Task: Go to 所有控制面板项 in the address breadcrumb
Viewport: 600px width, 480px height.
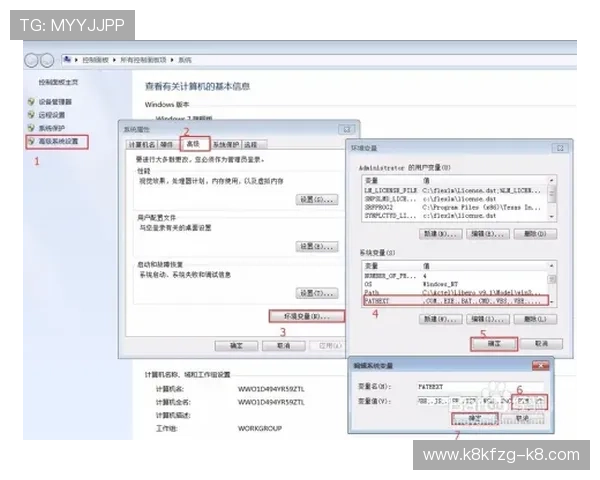Action: [143, 60]
